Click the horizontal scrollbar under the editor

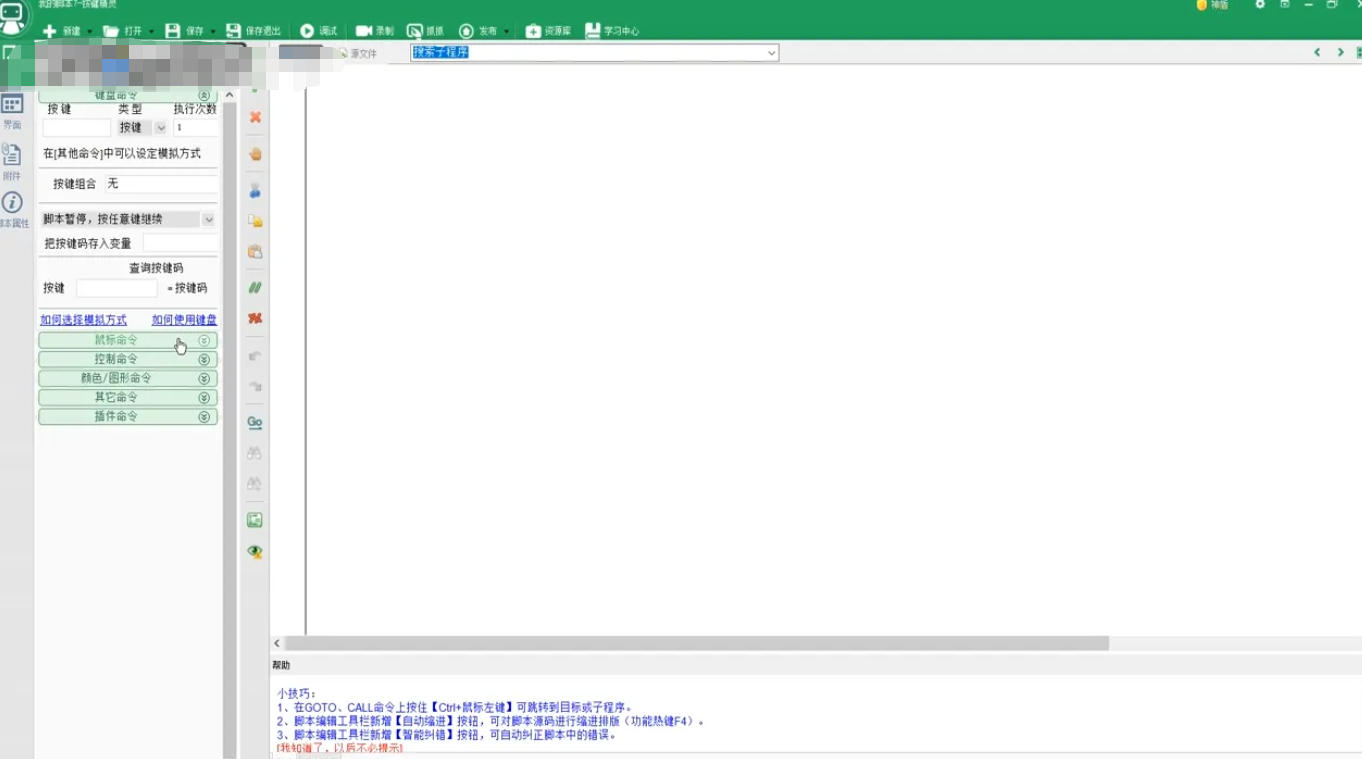tap(696, 643)
